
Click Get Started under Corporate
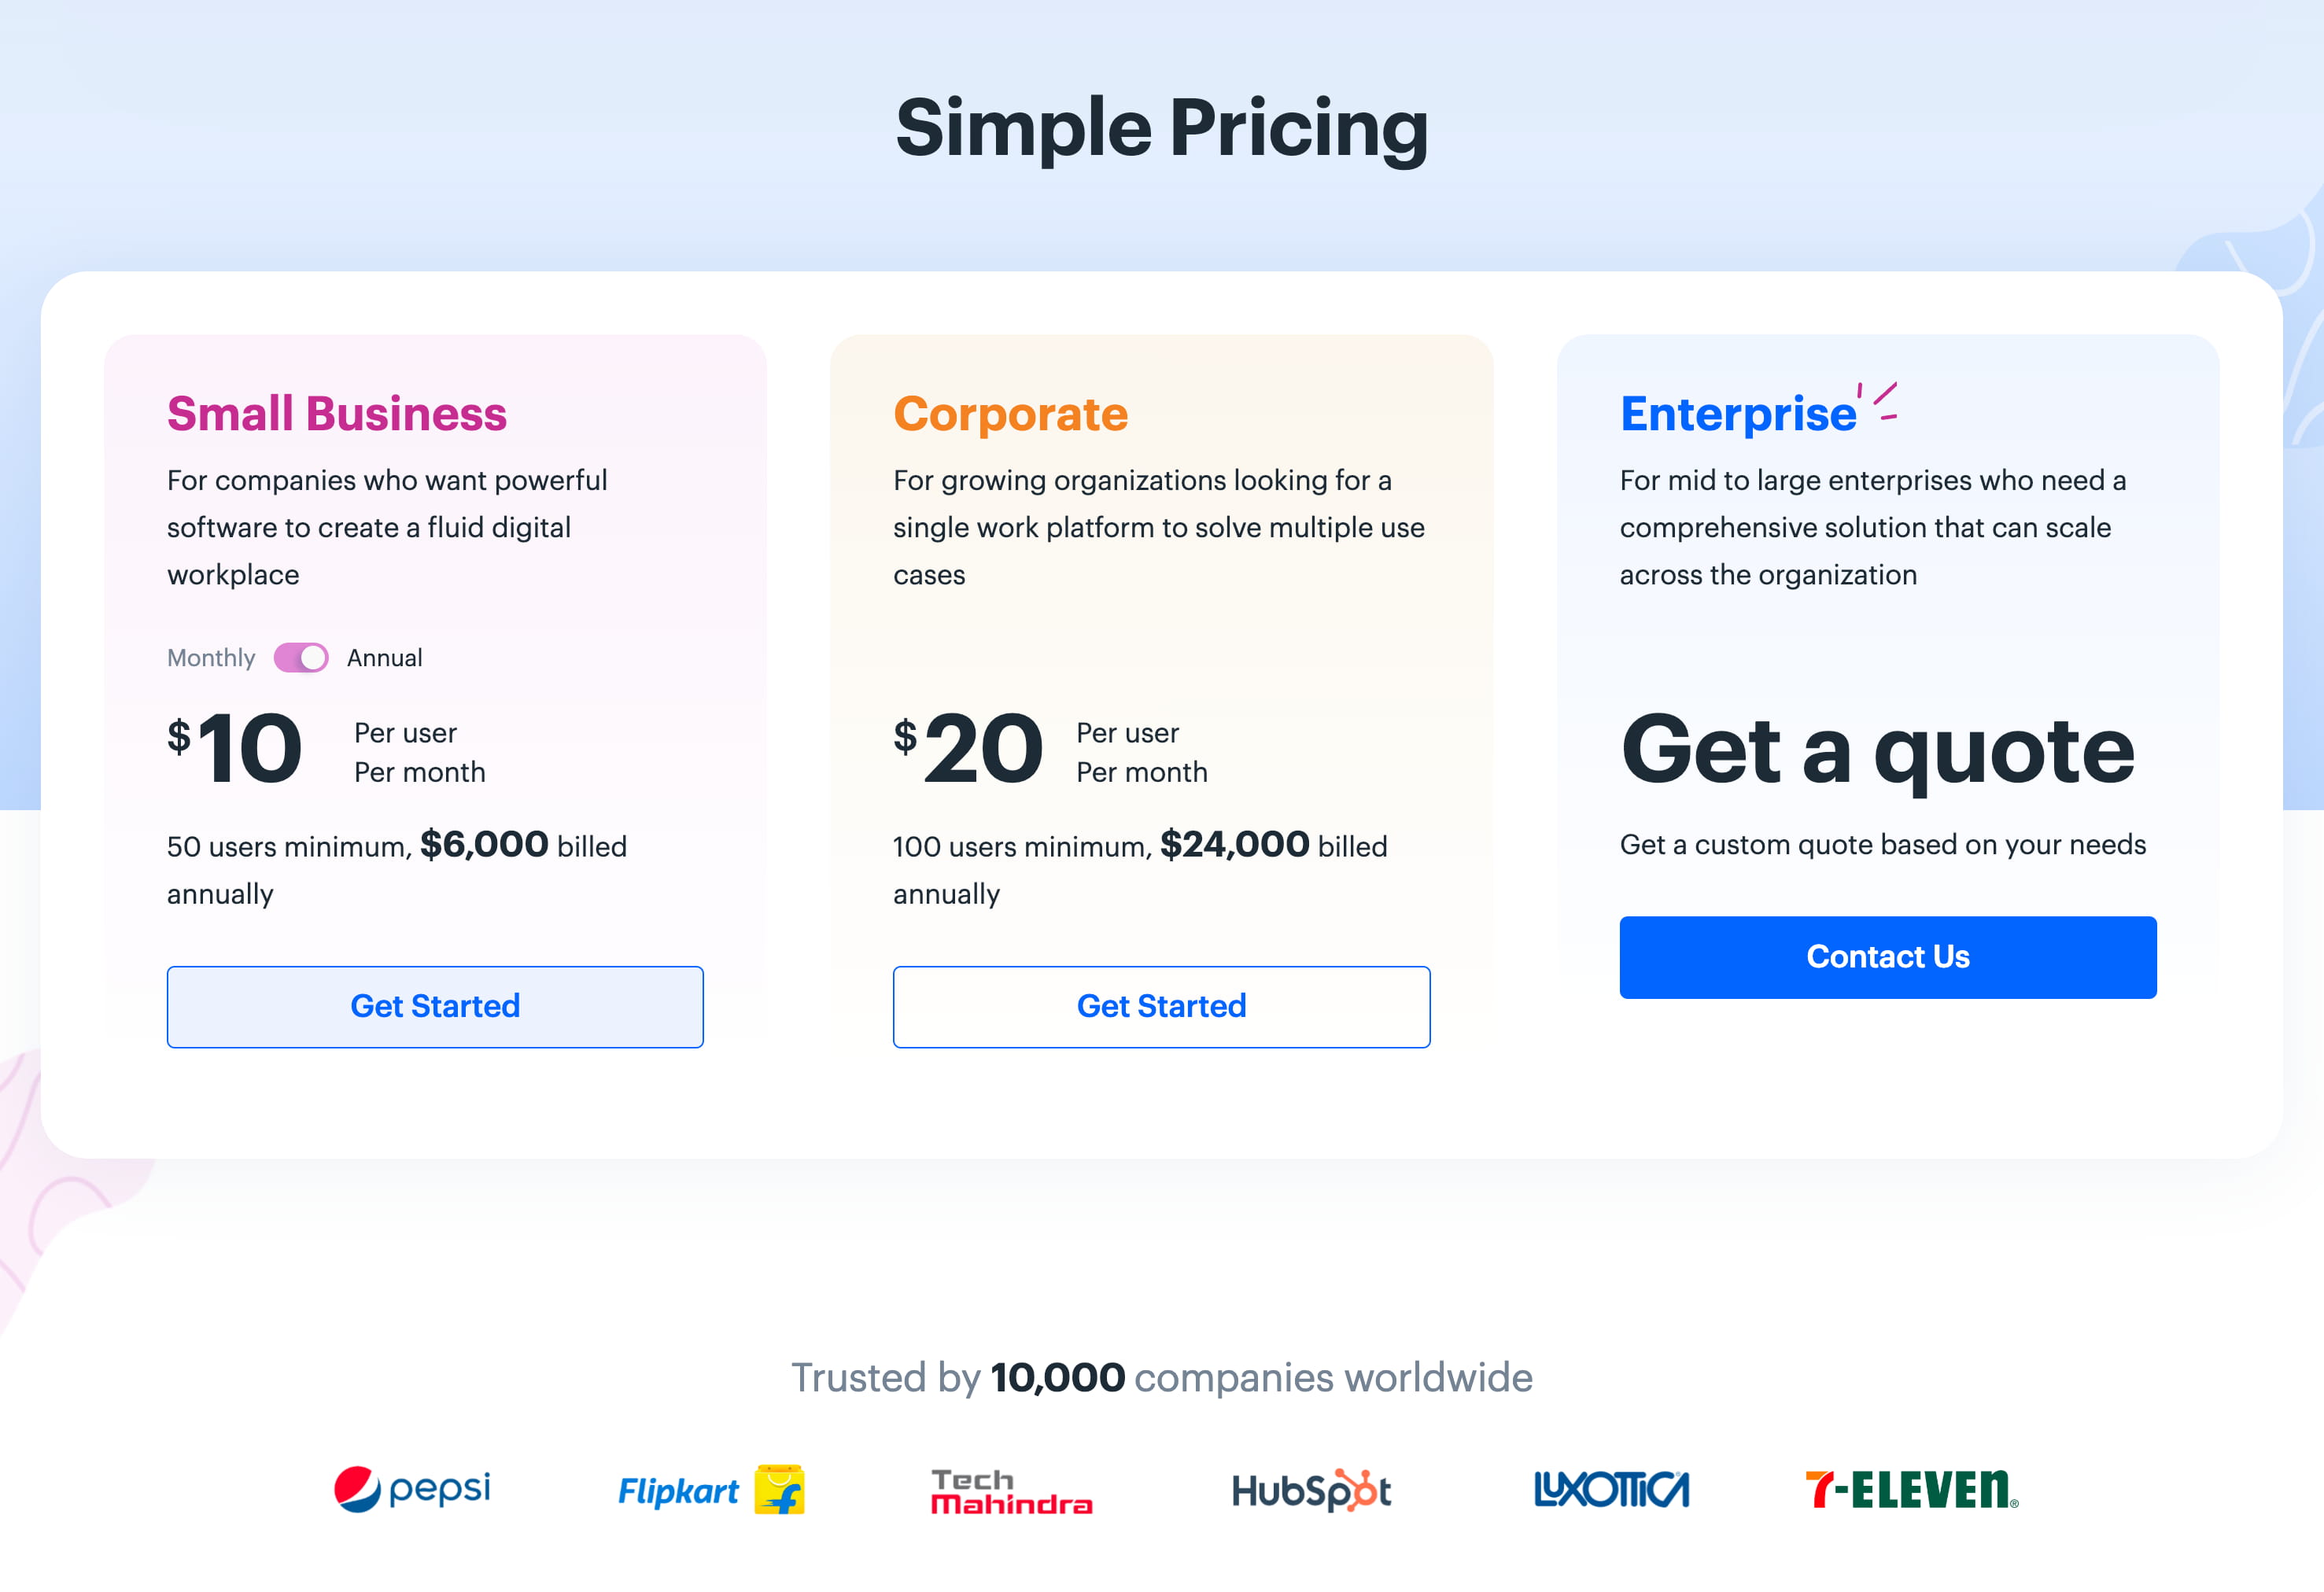click(x=1161, y=1007)
